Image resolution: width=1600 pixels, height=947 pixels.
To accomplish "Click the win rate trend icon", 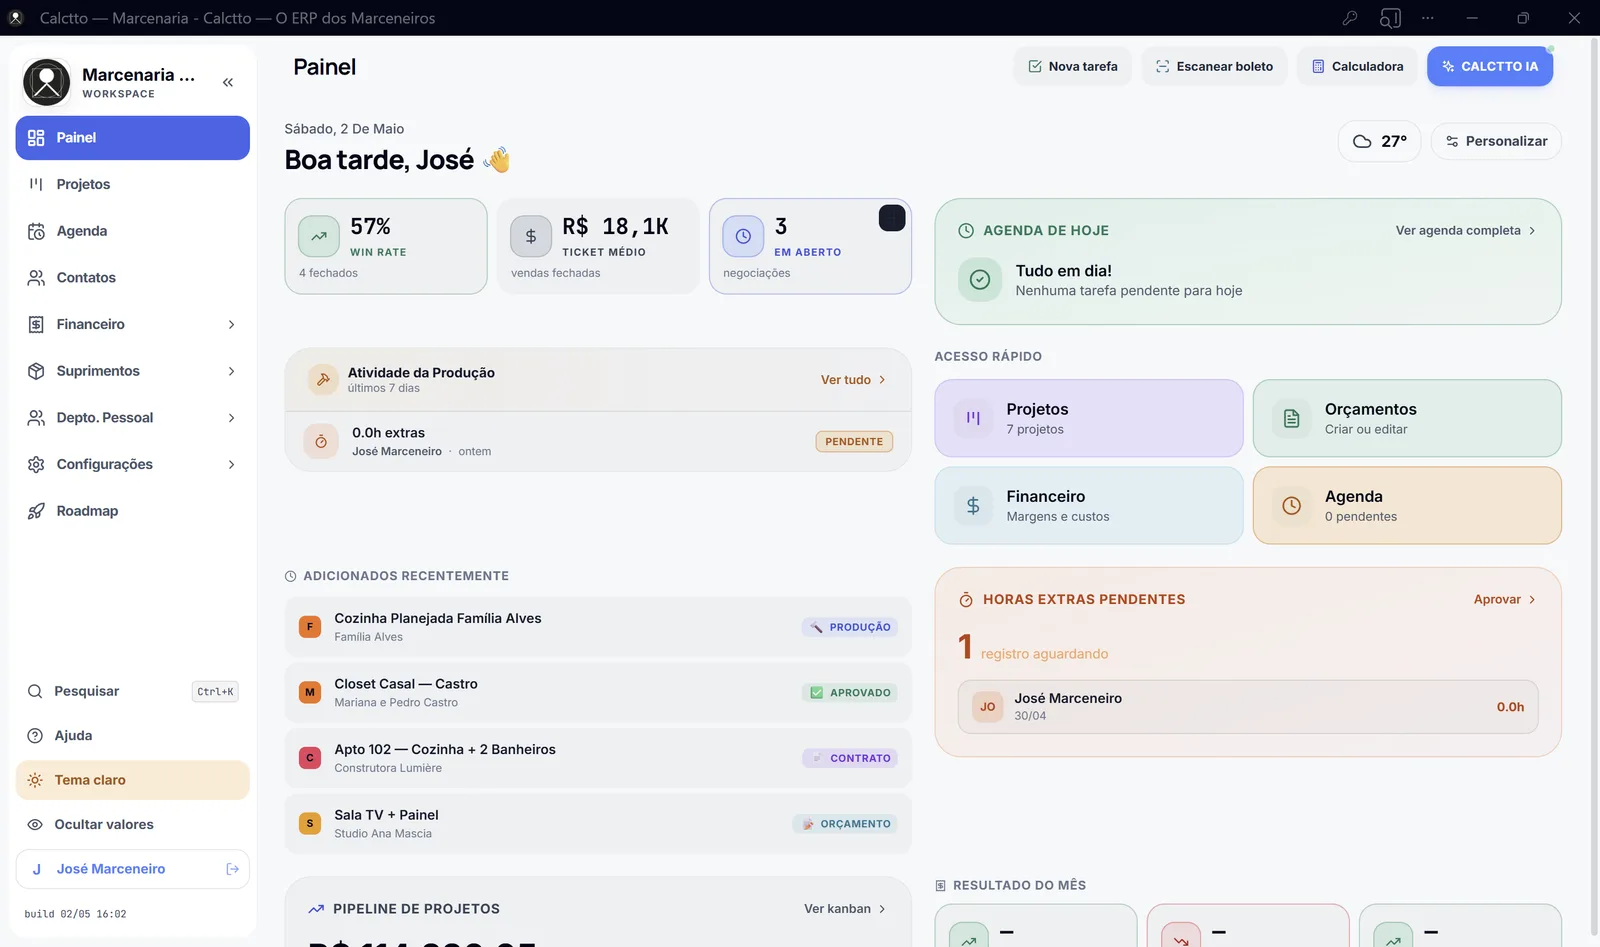I will click(x=319, y=237).
